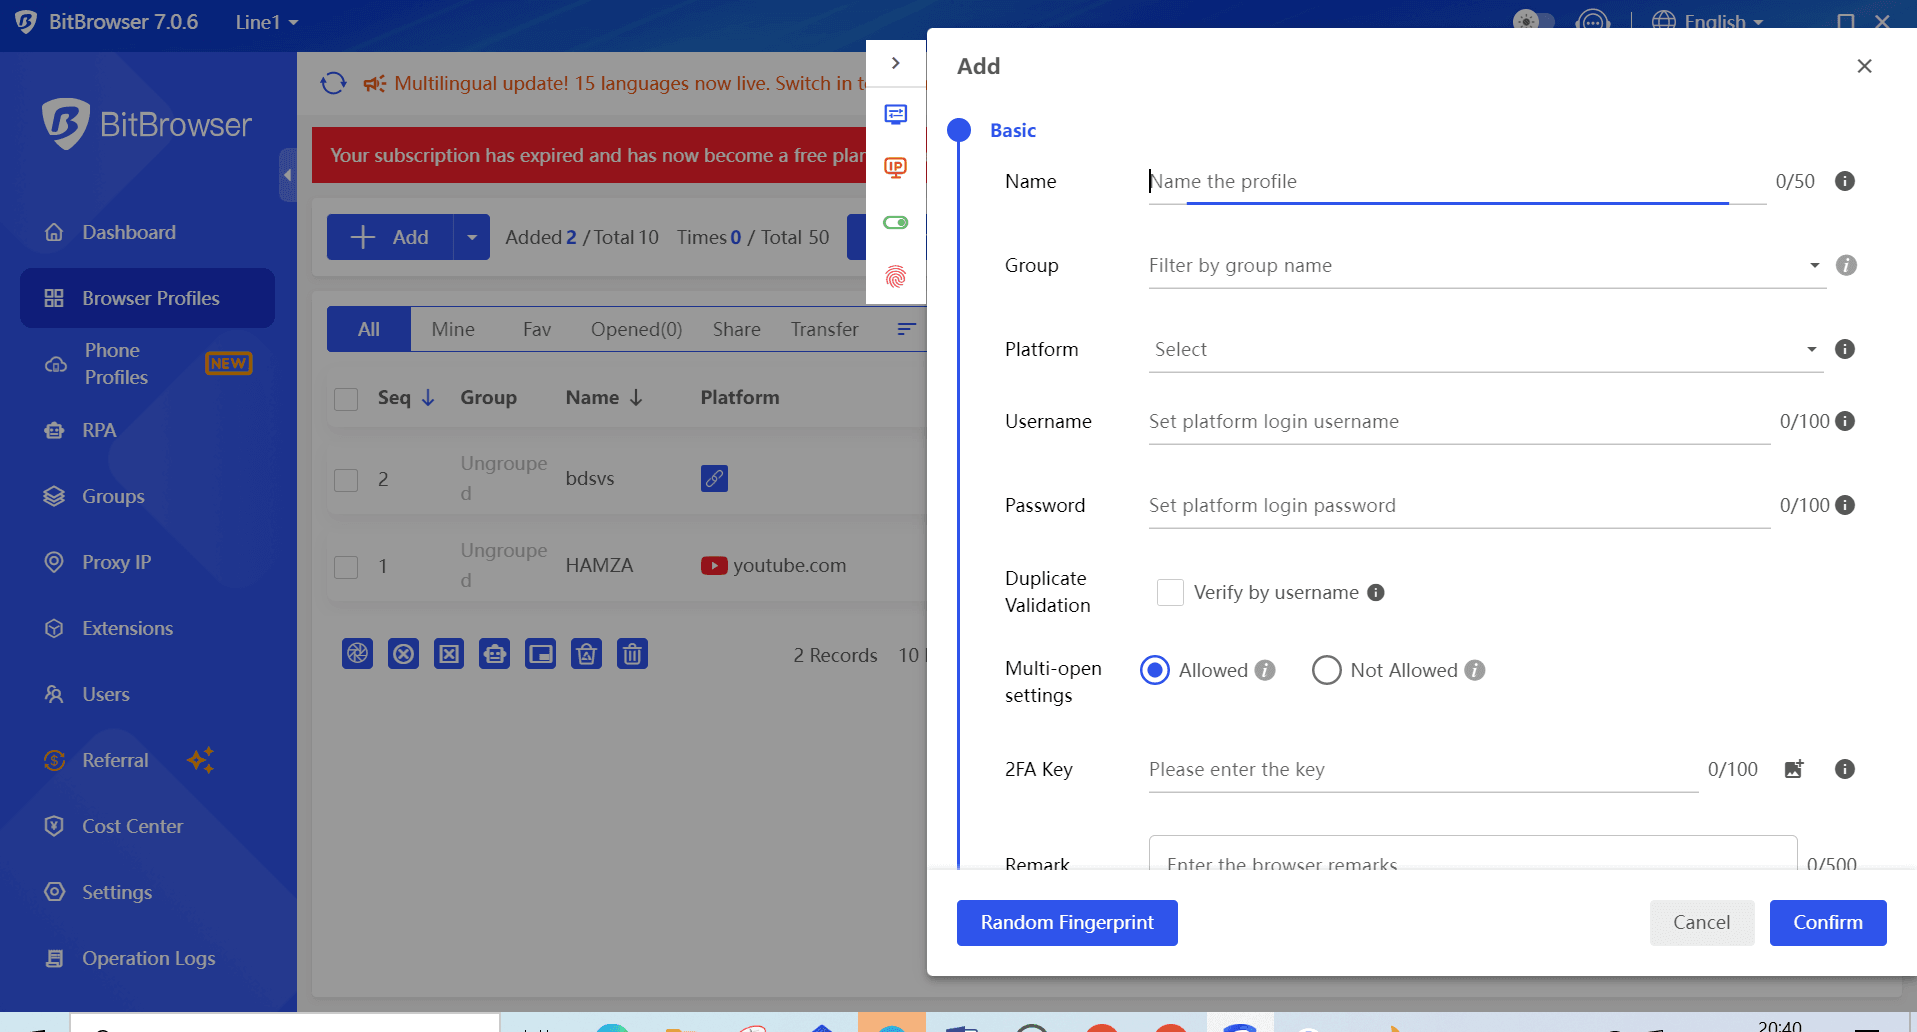Viewport: 1917px width, 1032px height.
Task: Select the Allowed multi-open radio
Action: [1155, 670]
